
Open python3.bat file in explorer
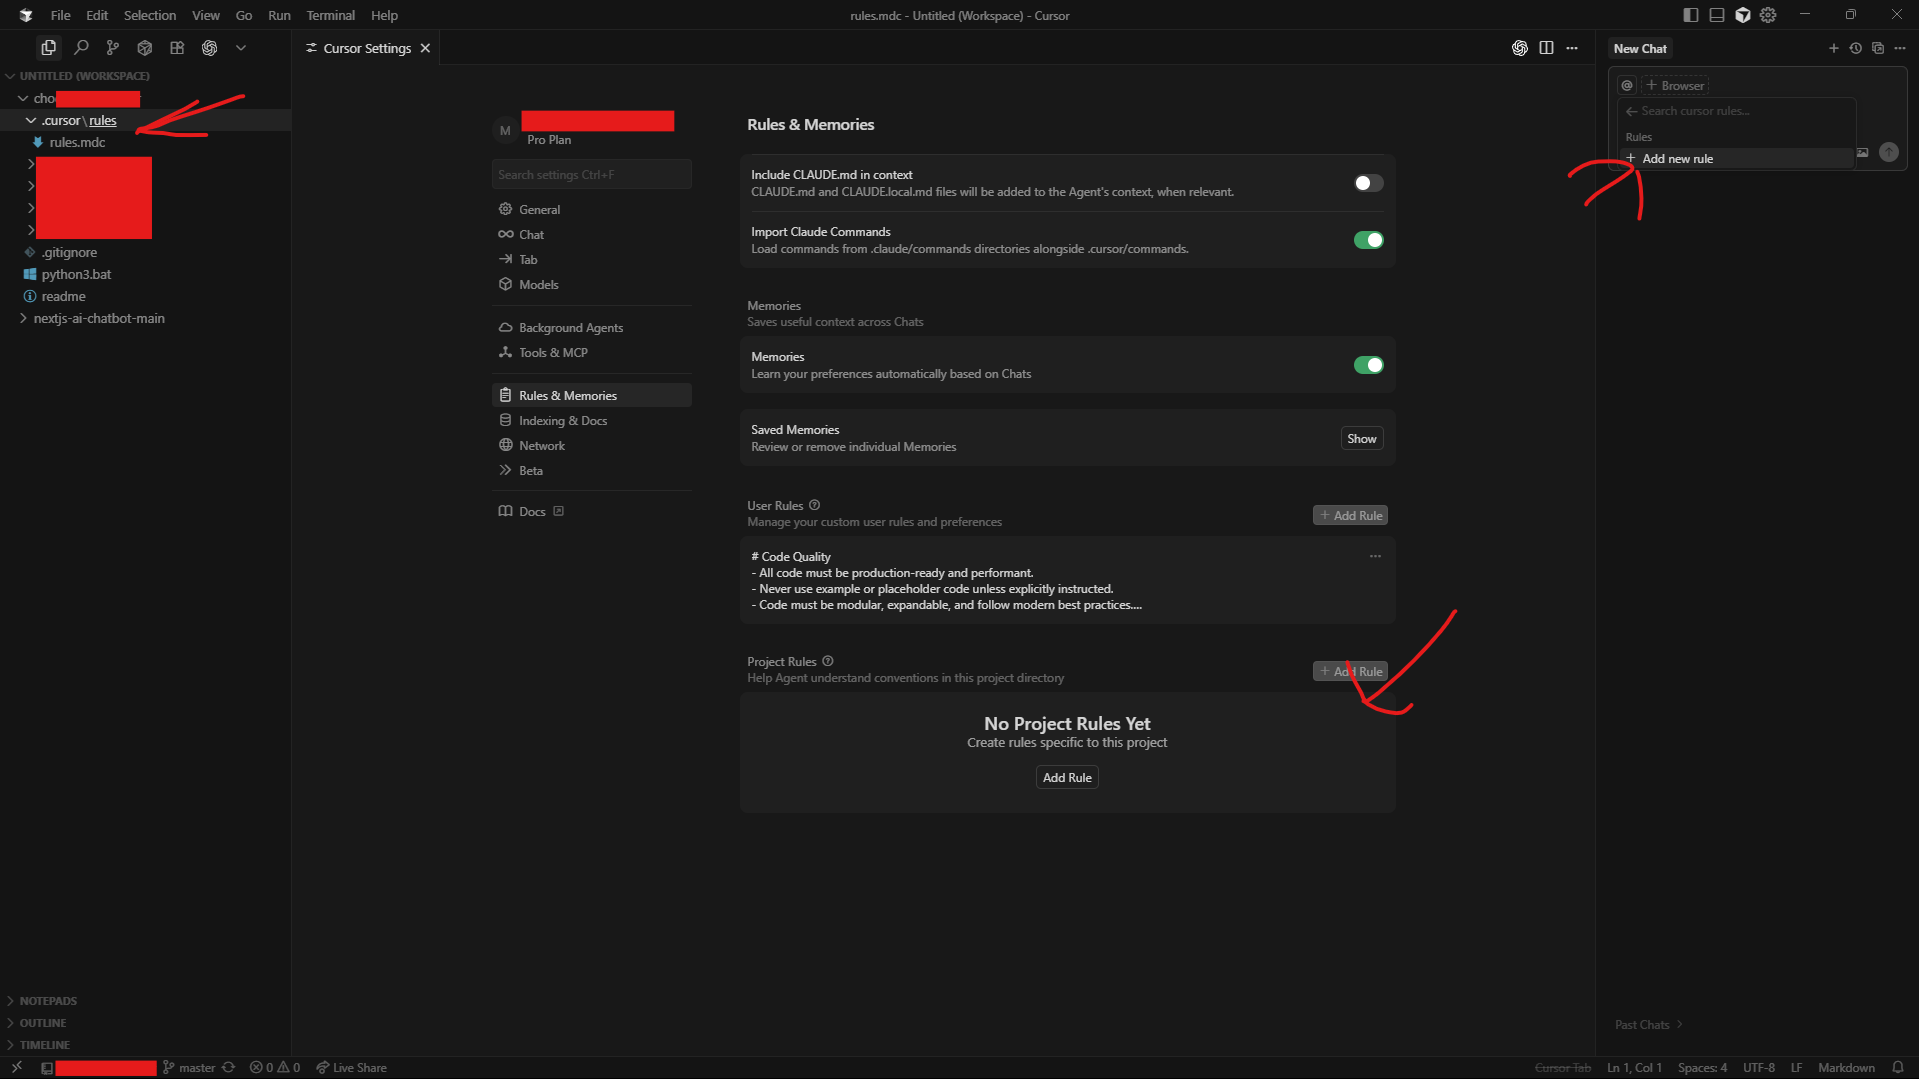(x=76, y=274)
